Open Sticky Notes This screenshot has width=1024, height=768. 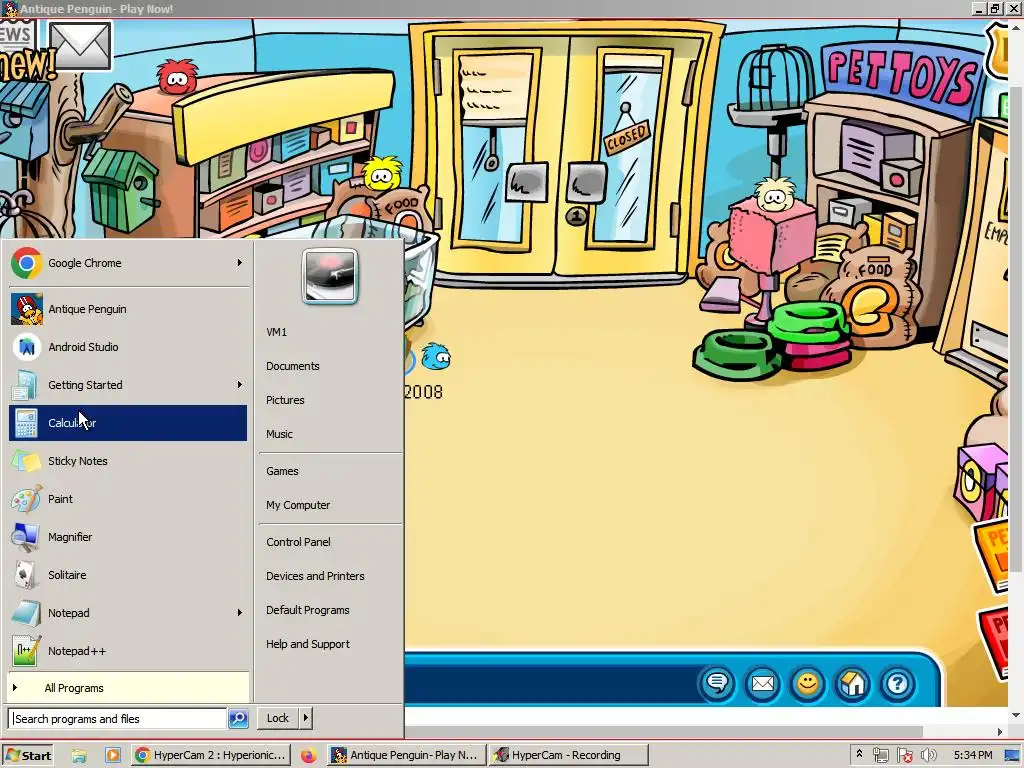128,460
